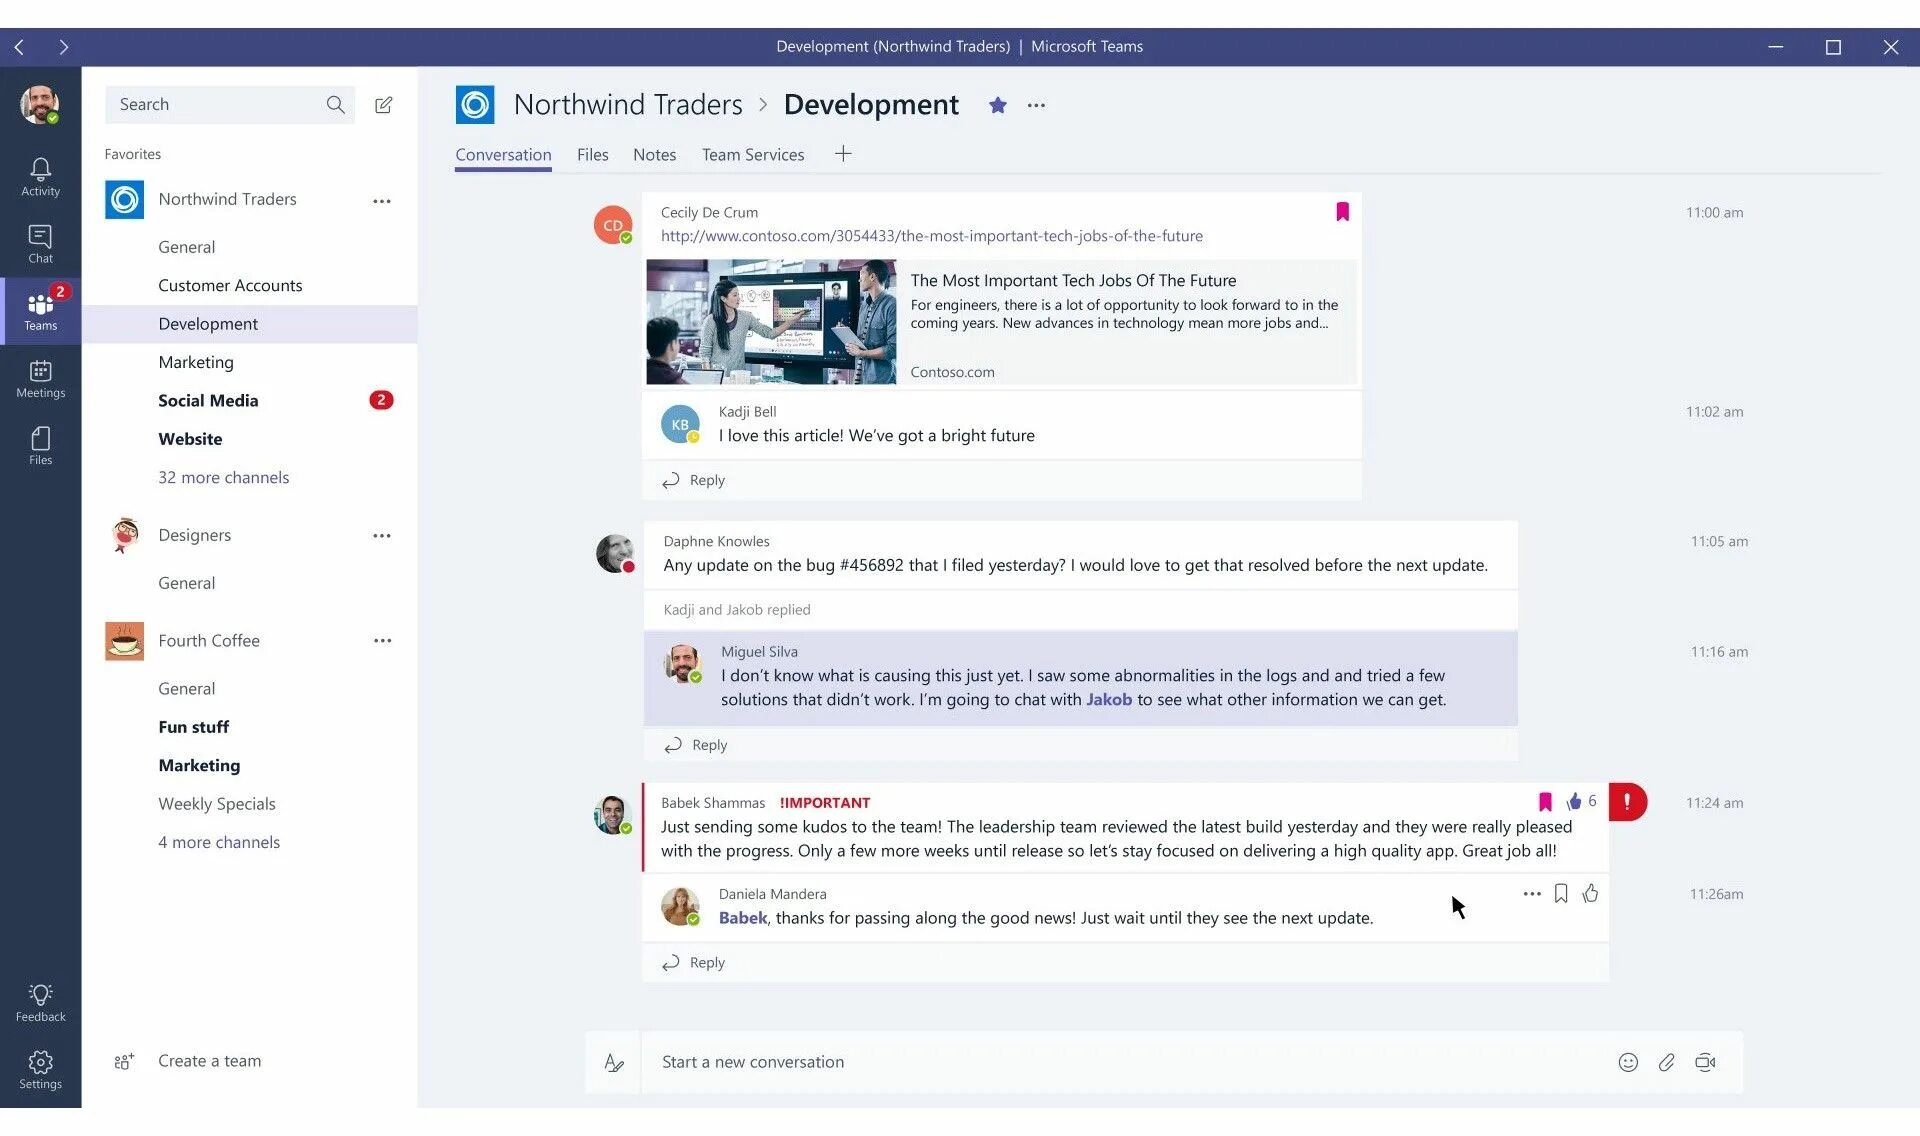This screenshot has width=1920, height=1136.
Task: Click the search magnifier icon
Action: [x=335, y=104]
